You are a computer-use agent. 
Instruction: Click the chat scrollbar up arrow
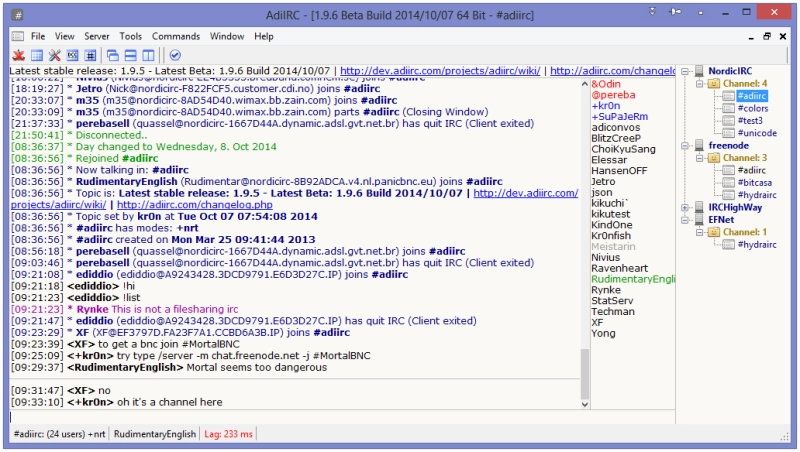pos(585,84)
